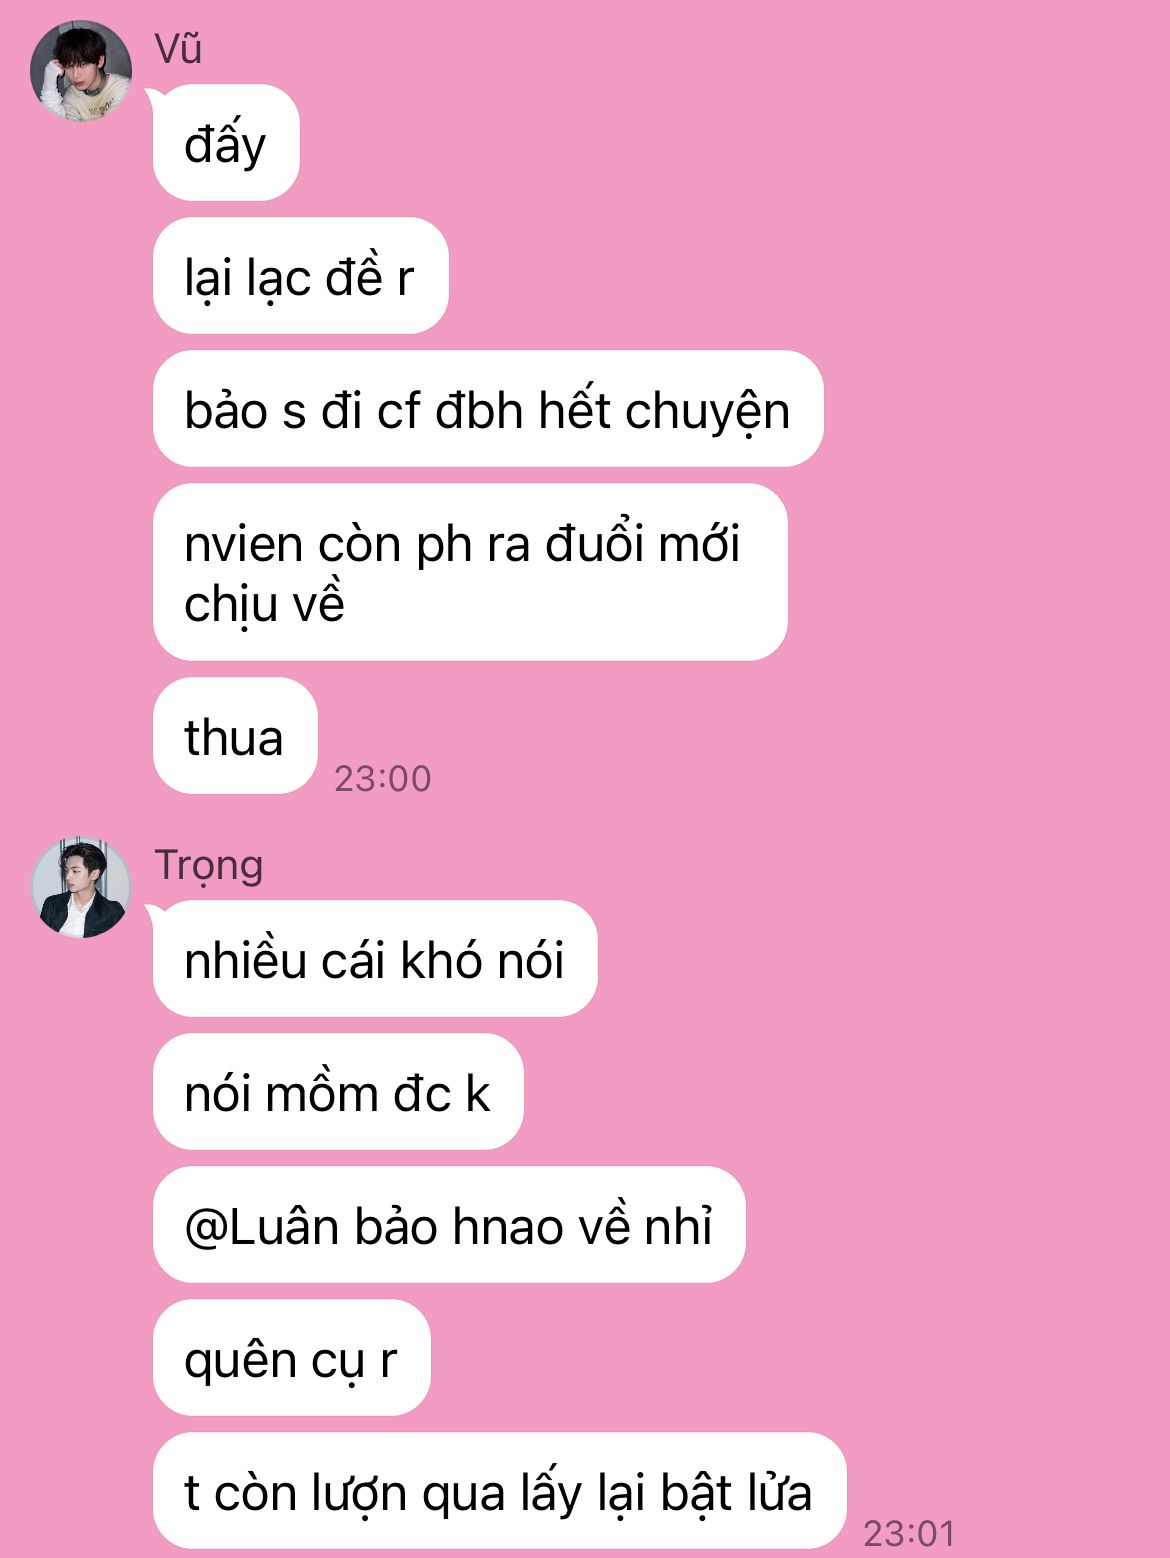Open sender name Trọng

(209, 866)
